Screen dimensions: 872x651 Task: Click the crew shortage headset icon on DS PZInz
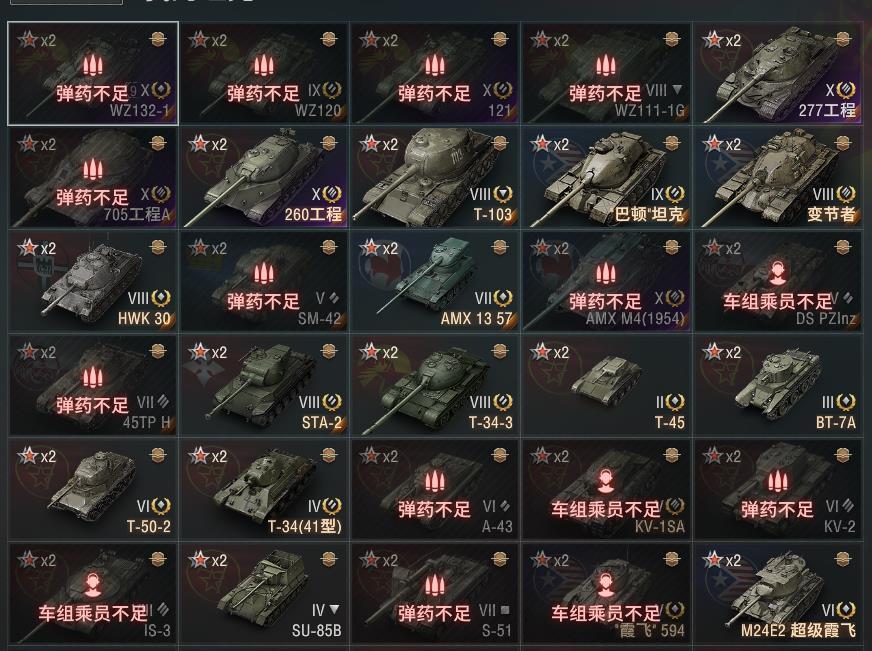[777, 273]
